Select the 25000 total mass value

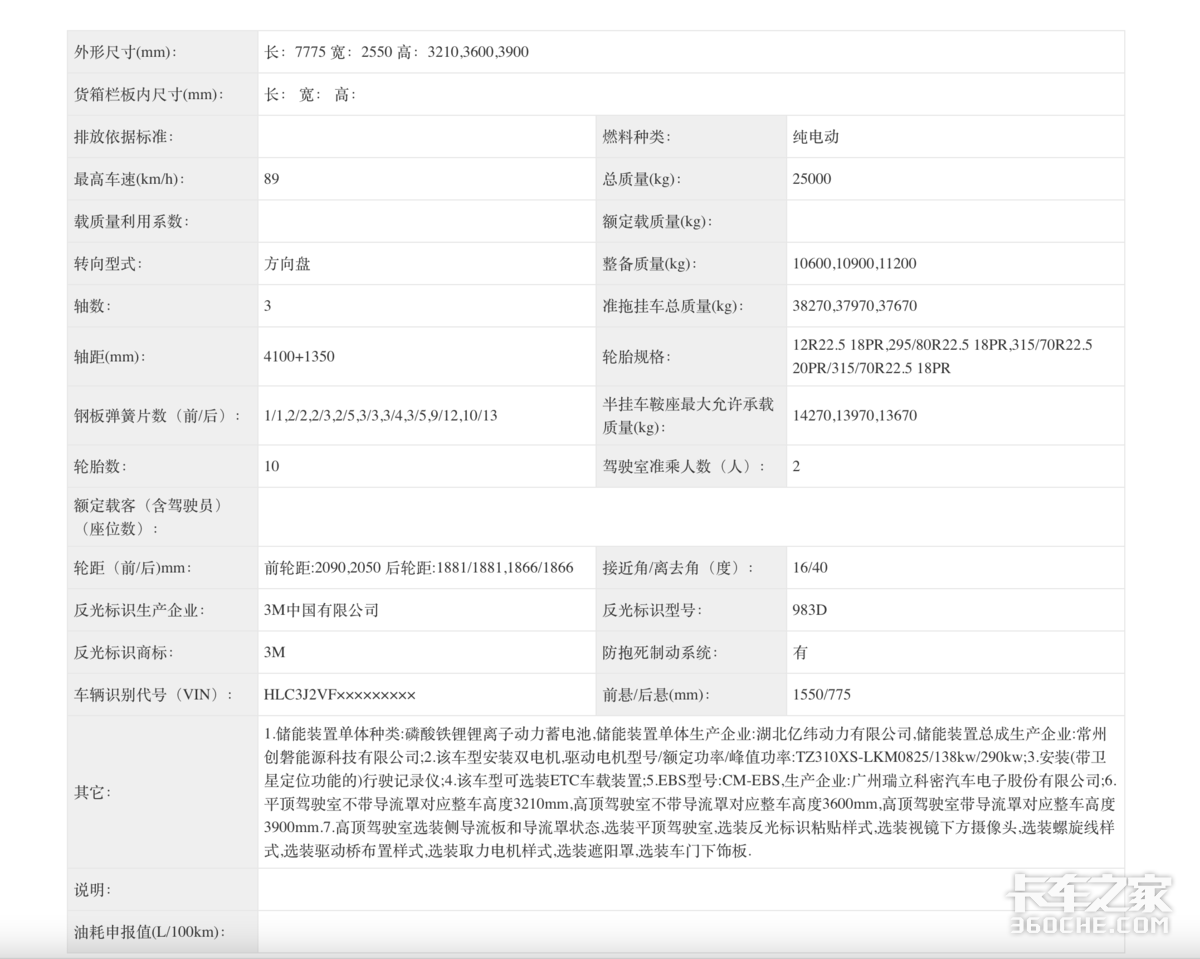click(810, 179)
